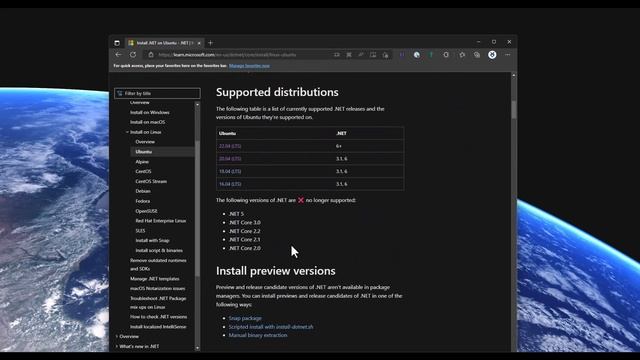Image resolution: width=640 pixels, height=360 pixels.
Task: Open Install with Snap entry
Action: tap(152, 240)
